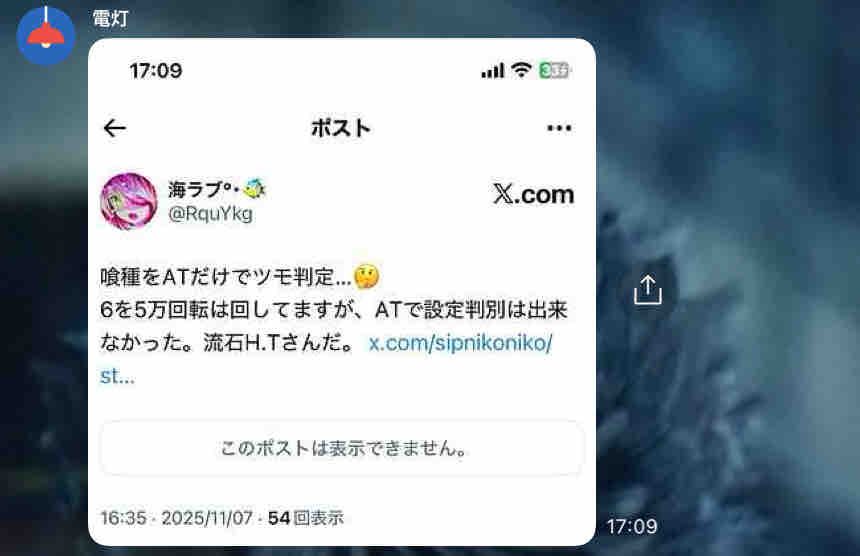Click the ポスト header title
The width and height of the screenshot is (860, 556).
pyautogui.click(x=341, y=128)
